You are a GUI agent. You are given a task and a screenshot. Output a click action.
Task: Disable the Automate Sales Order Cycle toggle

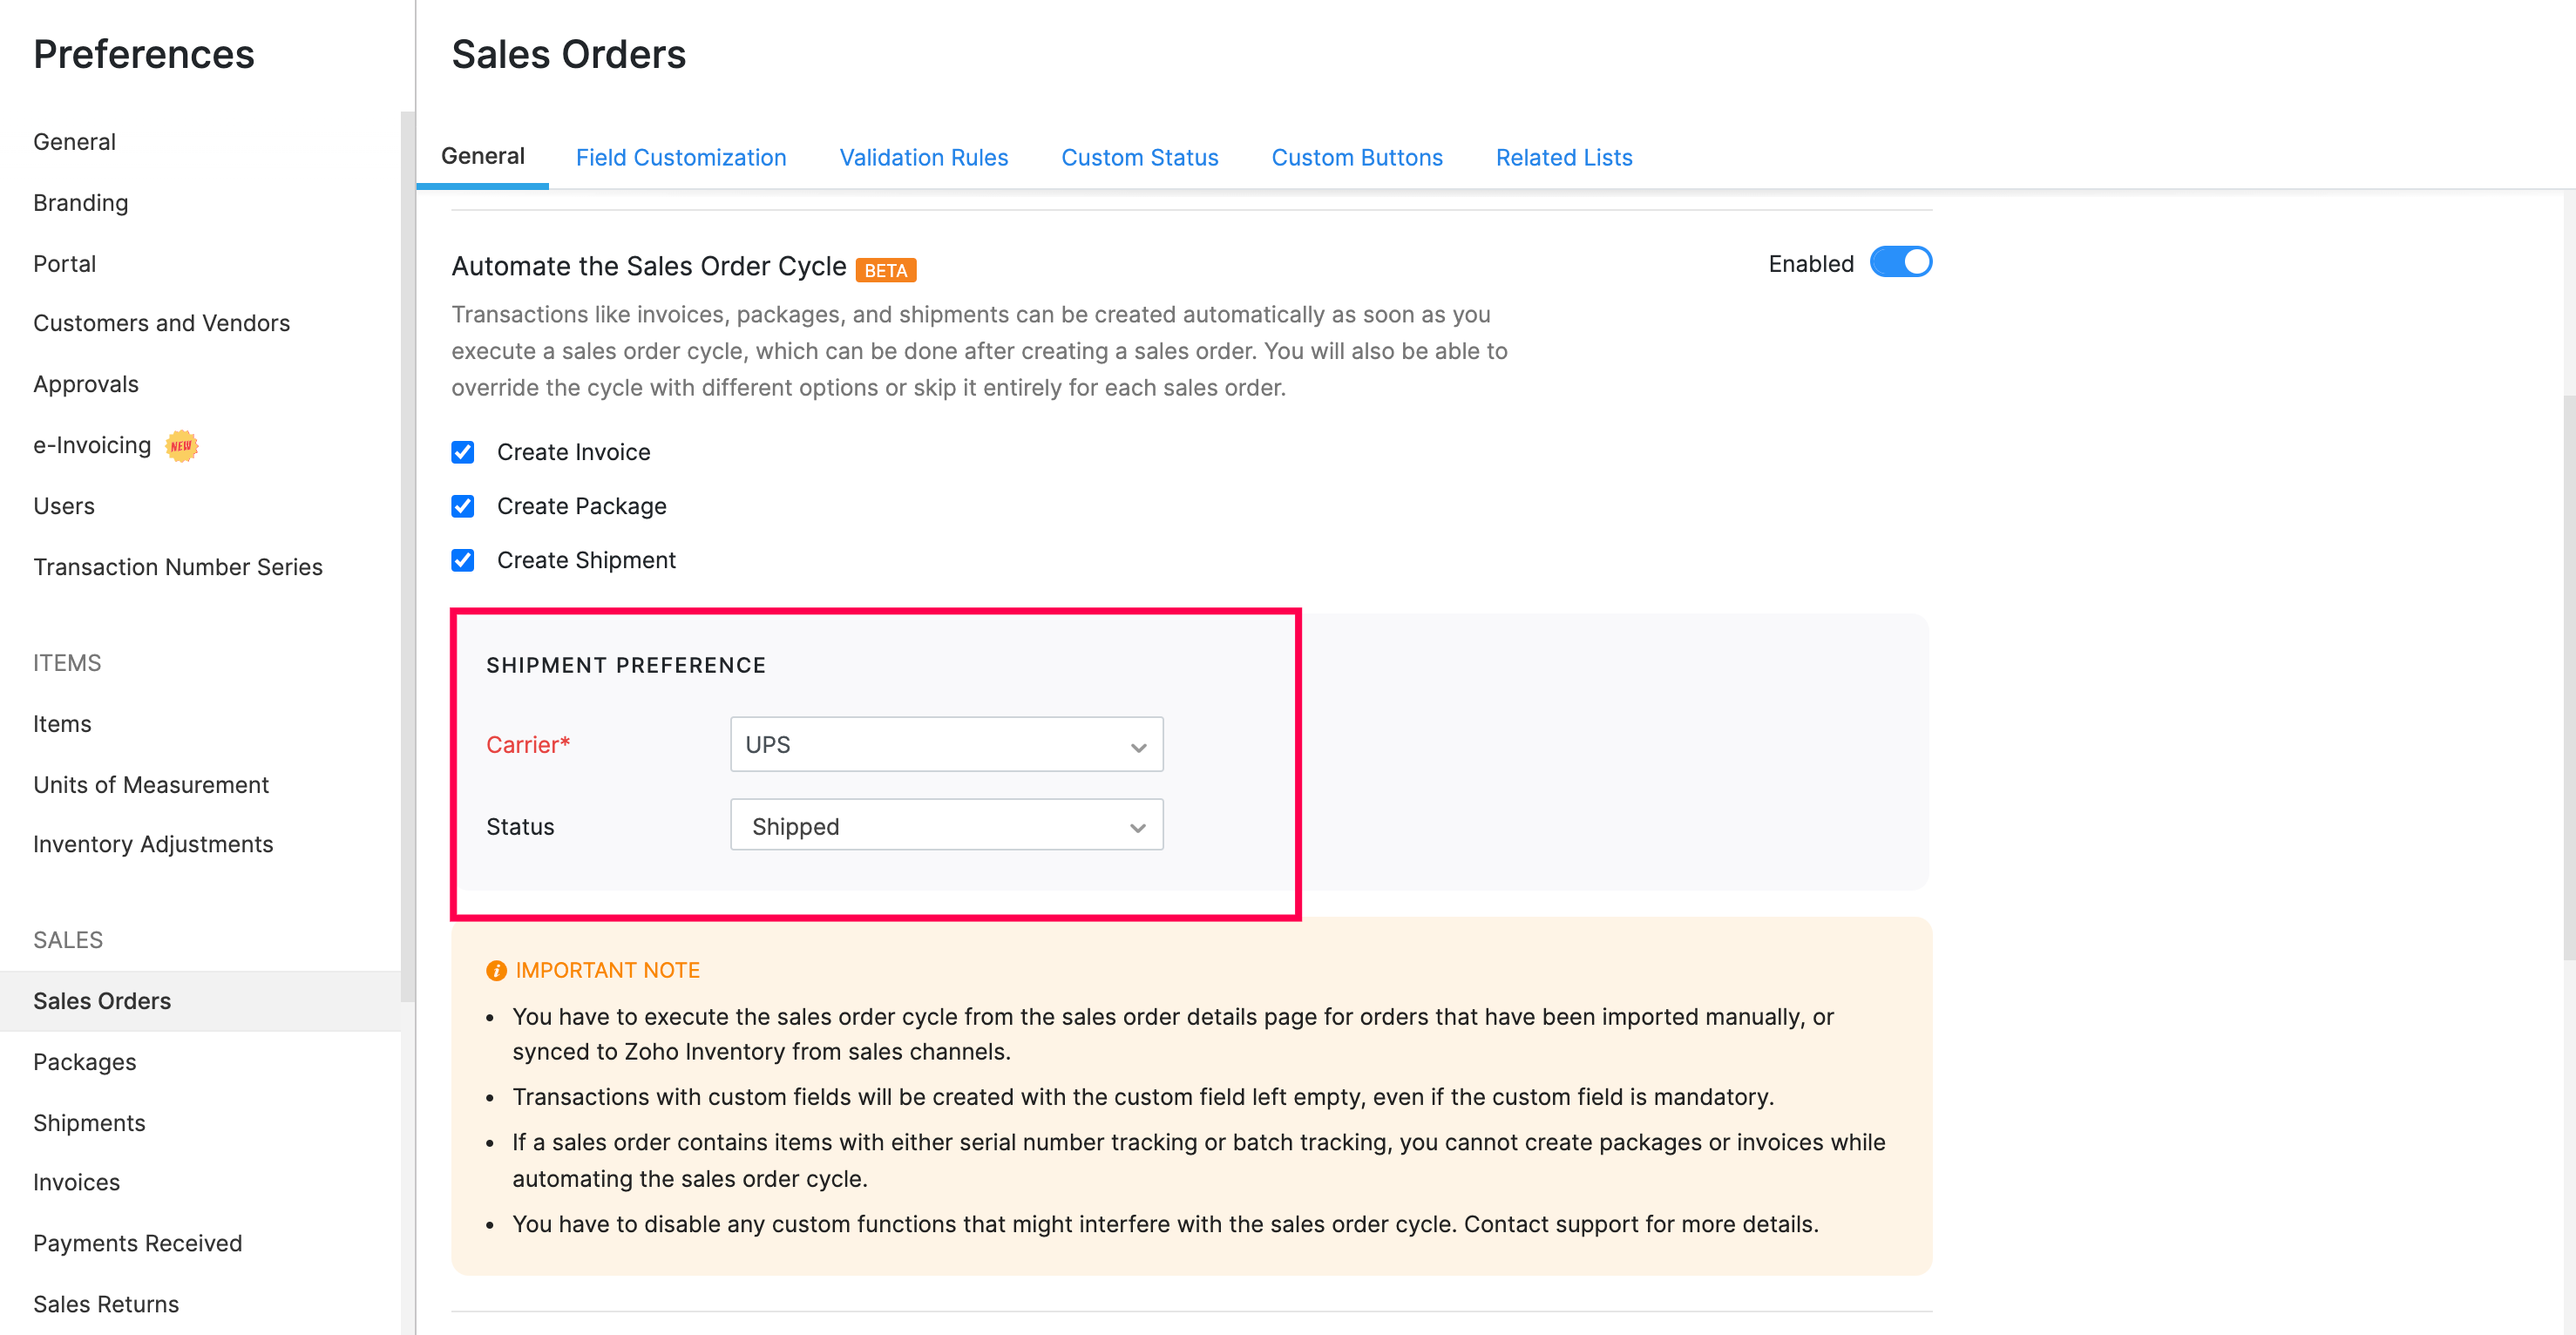tap(1900, 262)
